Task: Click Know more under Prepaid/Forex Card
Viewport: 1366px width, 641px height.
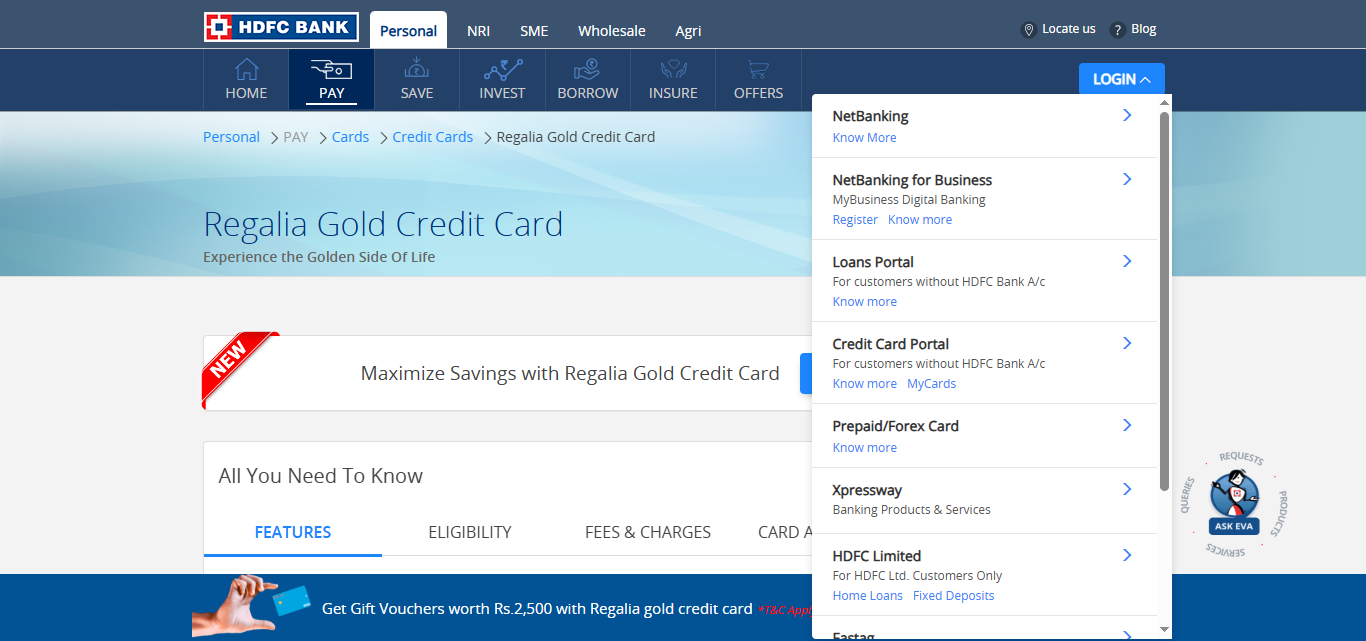Action: tap(865, 448)
